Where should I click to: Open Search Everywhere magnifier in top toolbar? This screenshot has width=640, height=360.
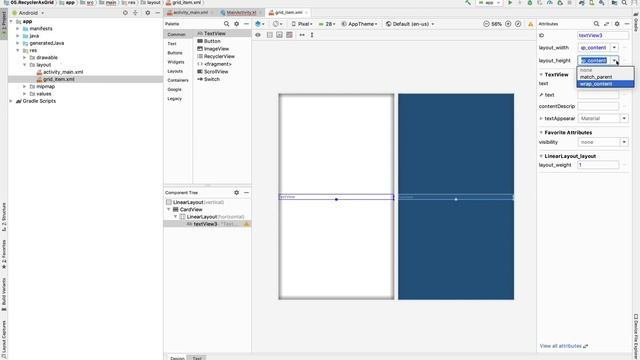pos(624,2)
